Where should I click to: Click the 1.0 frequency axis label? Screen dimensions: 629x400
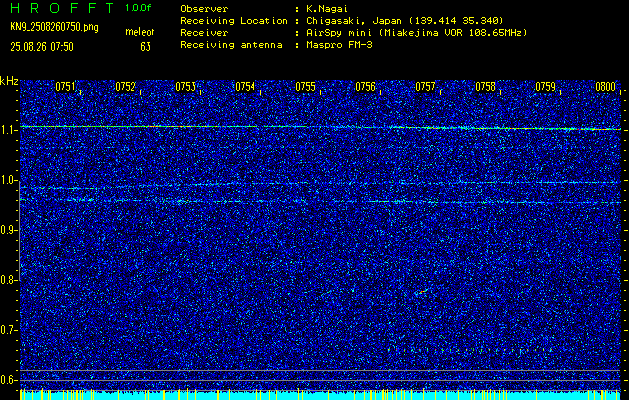[8, 181]
